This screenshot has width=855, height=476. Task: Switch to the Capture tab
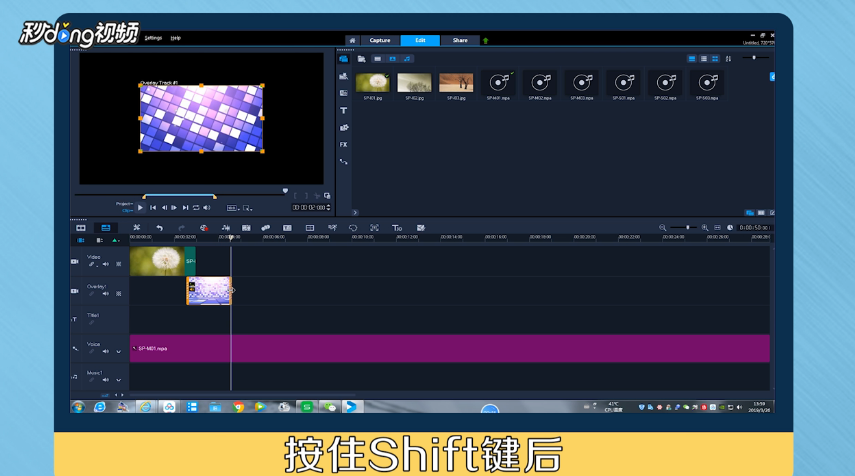(380, 40)
